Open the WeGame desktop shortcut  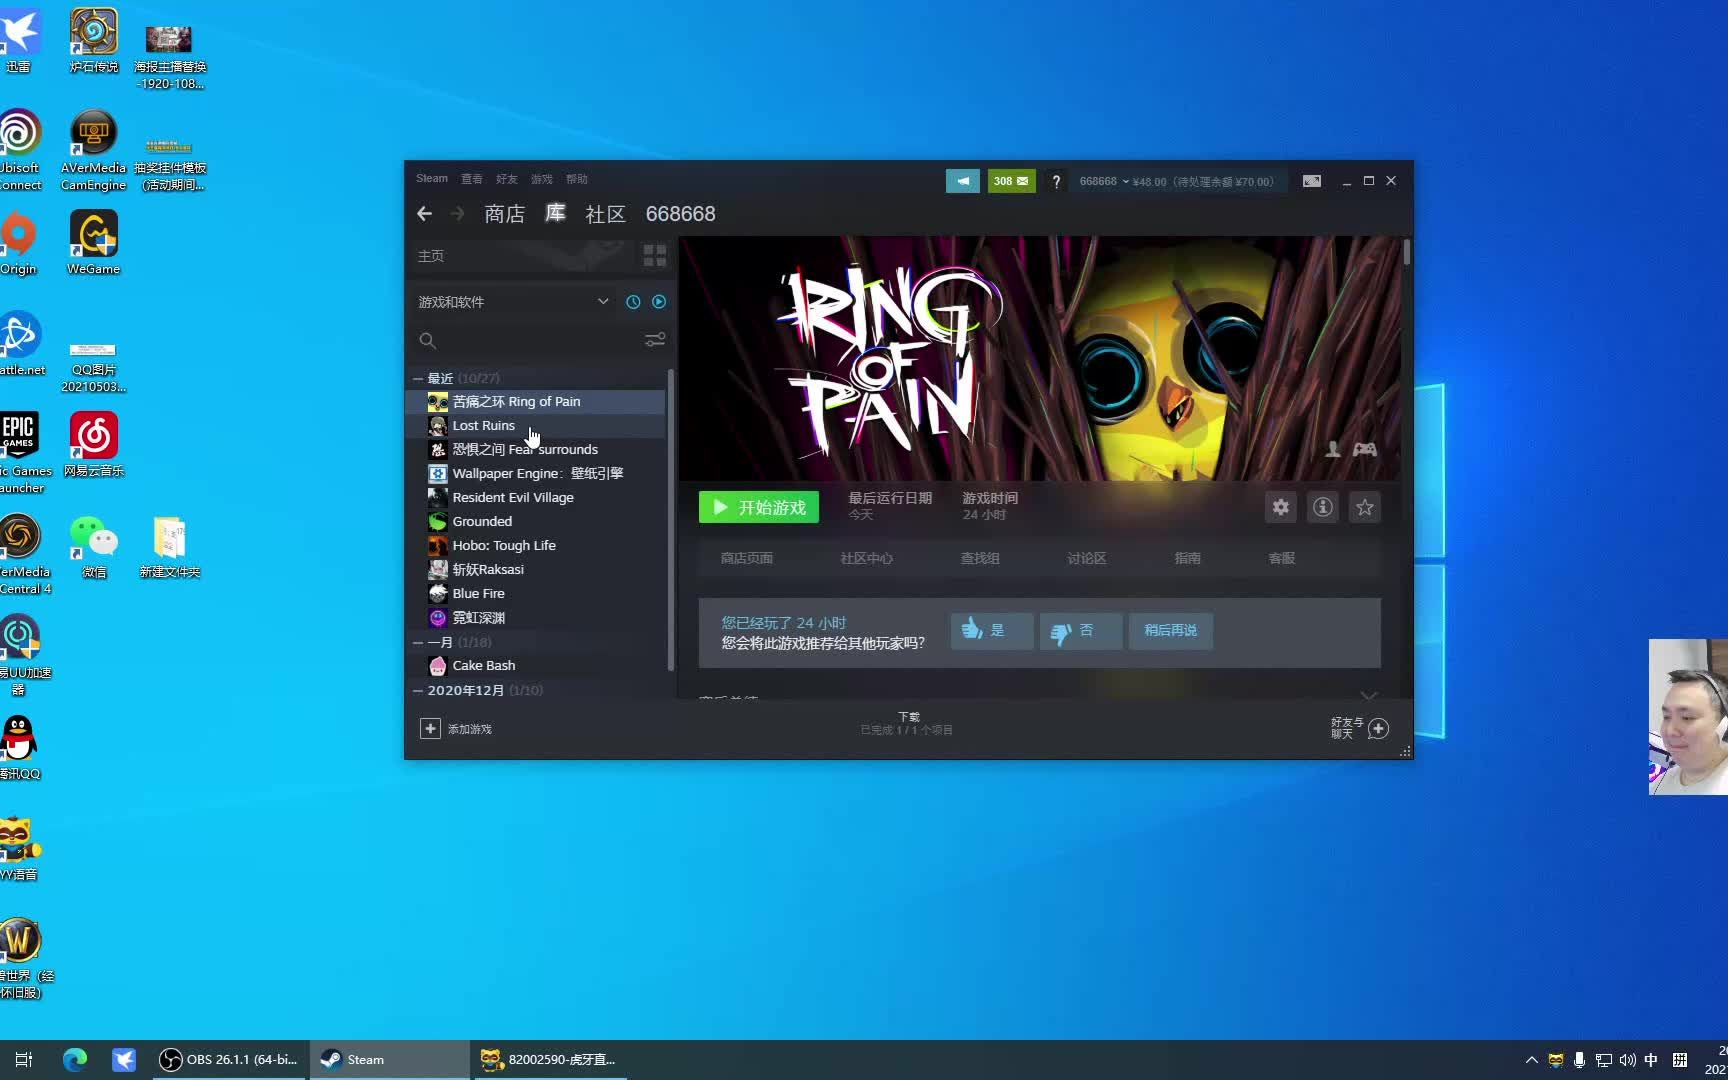pos(93,243)
